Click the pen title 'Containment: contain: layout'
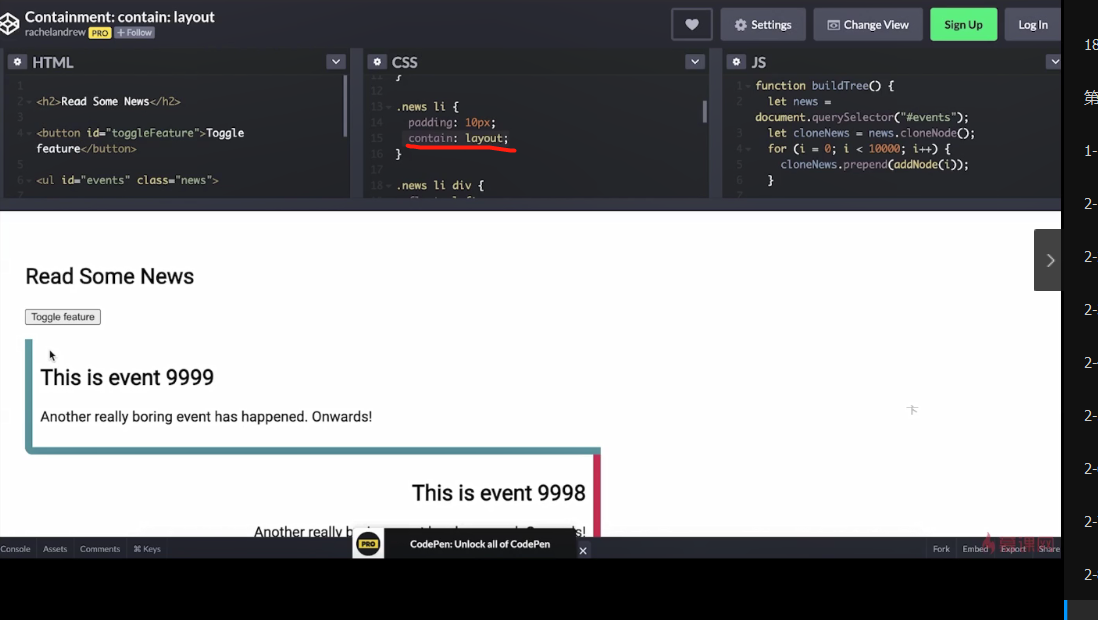1098x620 pixels. [x=120, y=17]
